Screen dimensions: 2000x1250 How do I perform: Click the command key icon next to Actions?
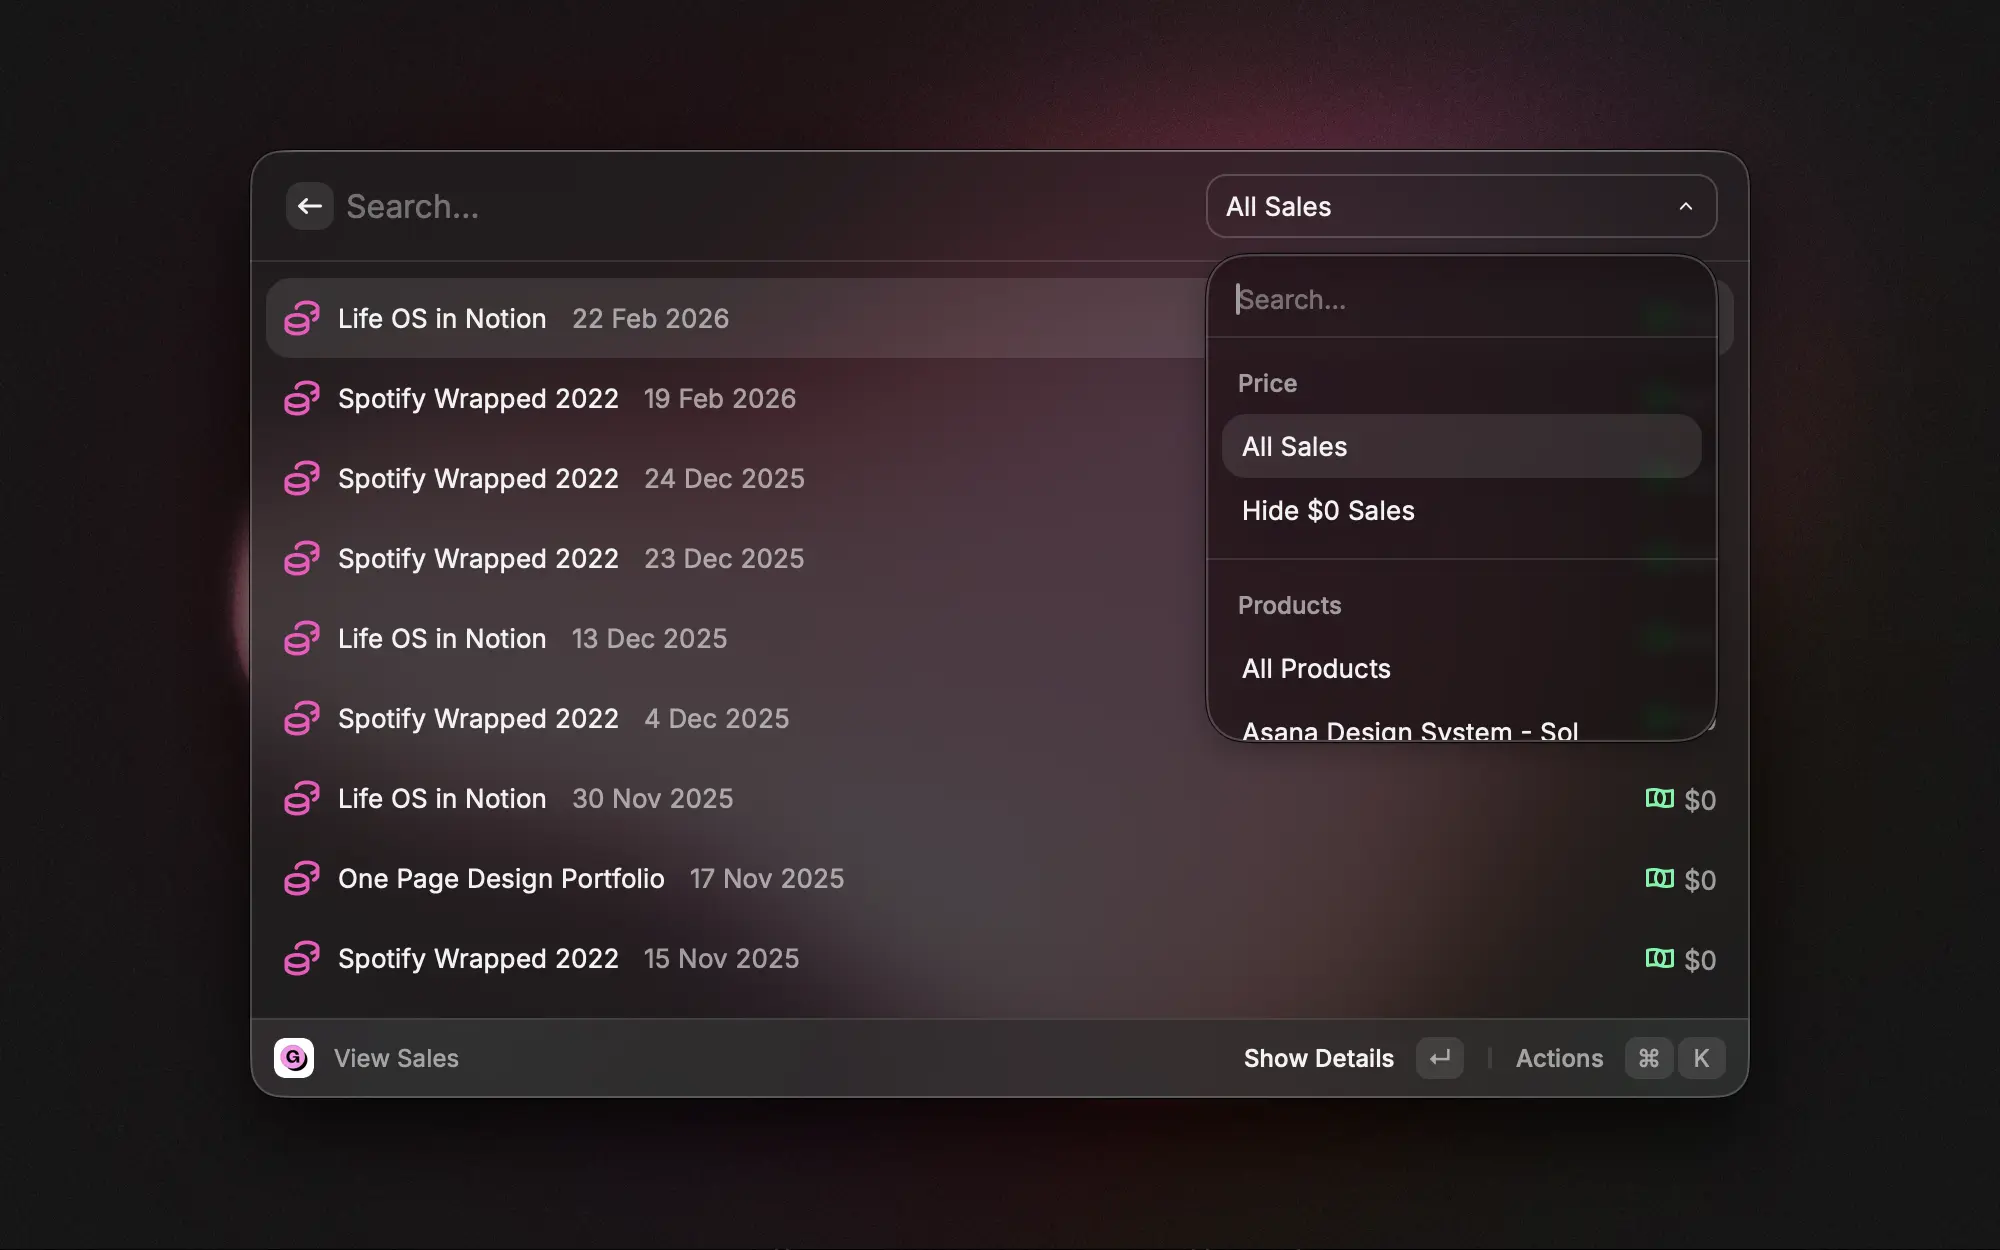(1648, 1058)
